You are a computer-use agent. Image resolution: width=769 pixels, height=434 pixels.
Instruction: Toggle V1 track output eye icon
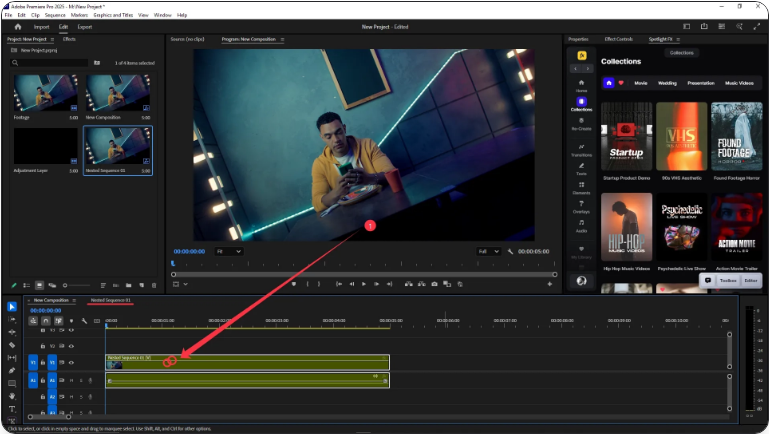71,362
